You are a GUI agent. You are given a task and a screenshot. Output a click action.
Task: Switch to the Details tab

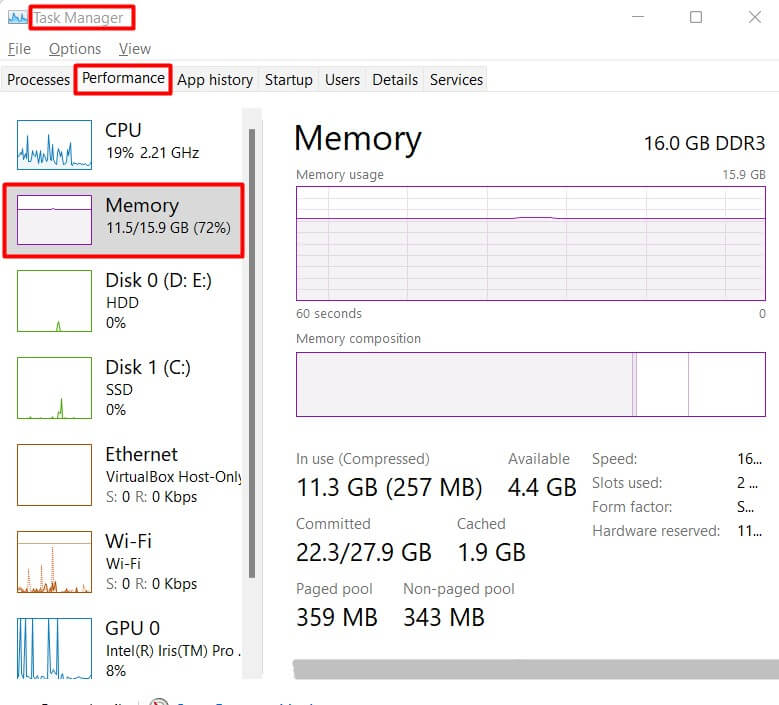(x=395, y=79)
